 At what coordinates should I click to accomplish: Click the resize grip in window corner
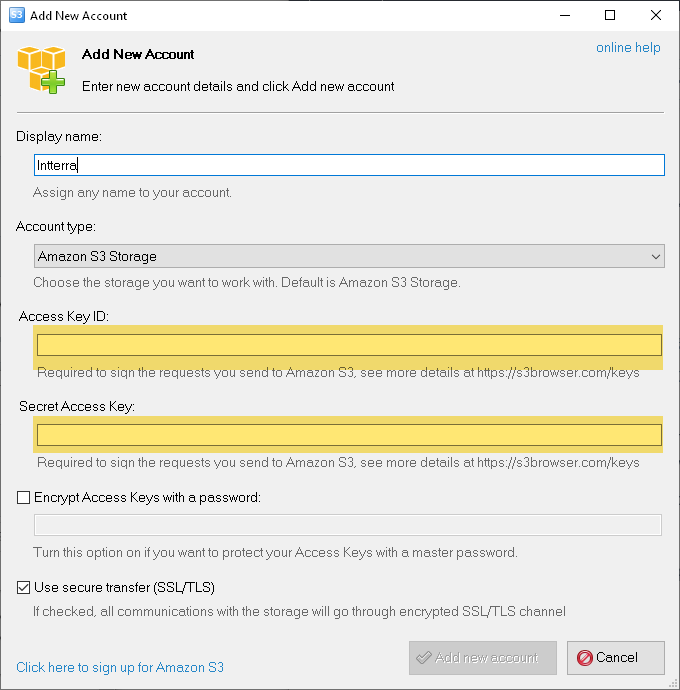[x=673, y=683]
